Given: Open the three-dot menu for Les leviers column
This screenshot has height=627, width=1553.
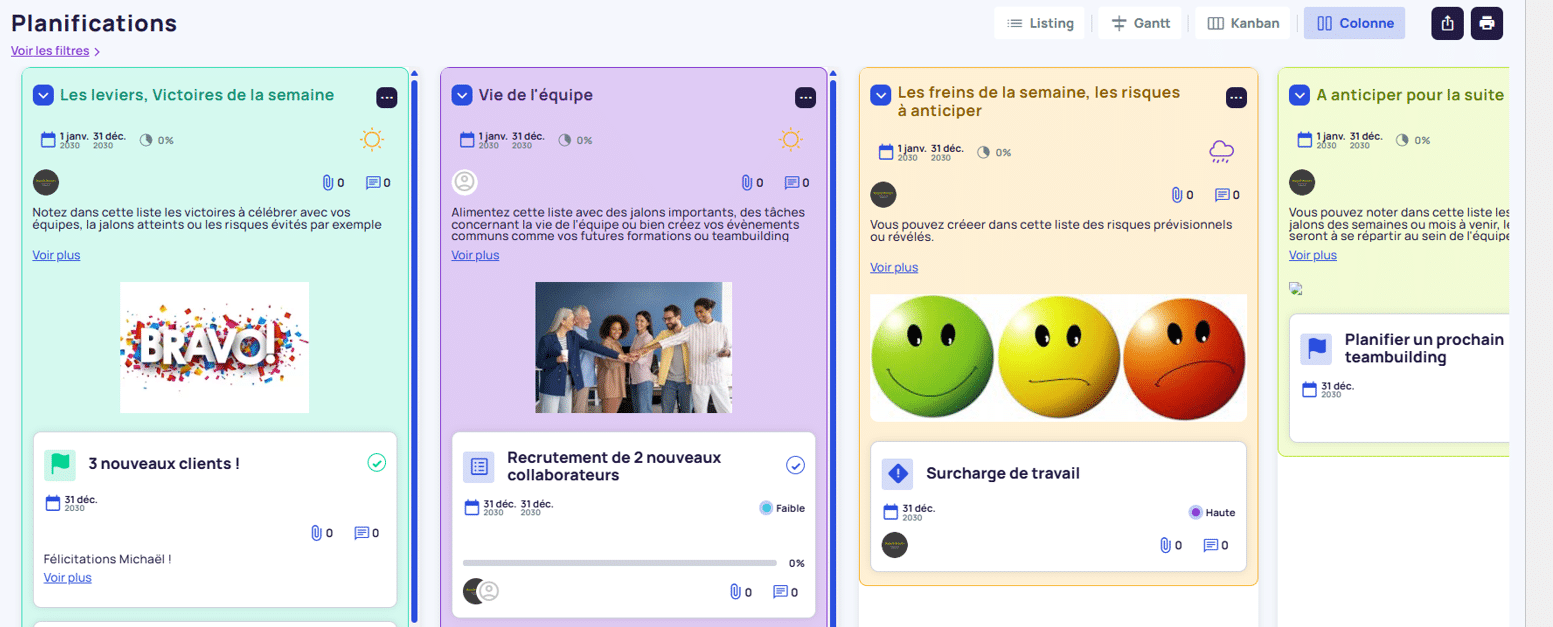Looking at the screenshot, I should coord(387,97).
